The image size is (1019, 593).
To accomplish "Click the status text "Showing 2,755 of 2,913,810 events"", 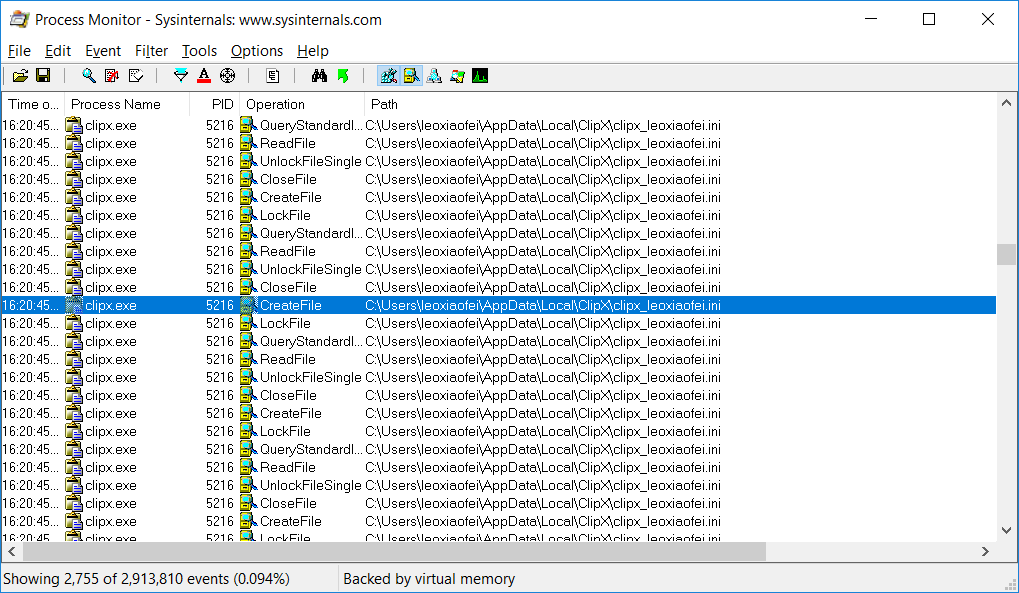I will point(146,579).
